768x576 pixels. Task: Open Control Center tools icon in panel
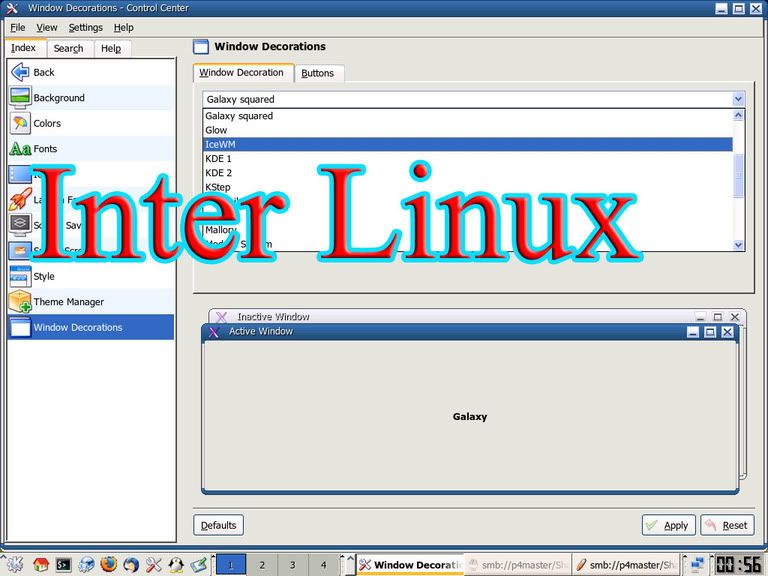153,565
